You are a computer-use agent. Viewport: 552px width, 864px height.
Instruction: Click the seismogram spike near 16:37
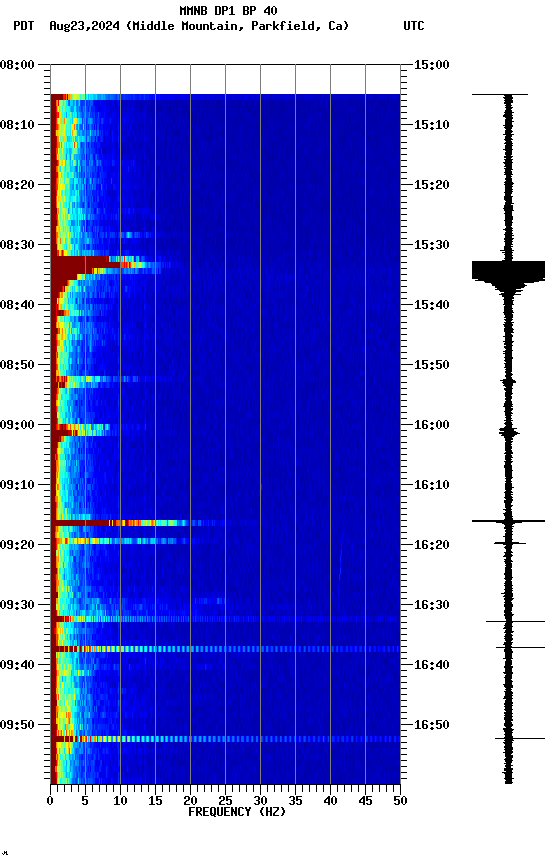521,647
